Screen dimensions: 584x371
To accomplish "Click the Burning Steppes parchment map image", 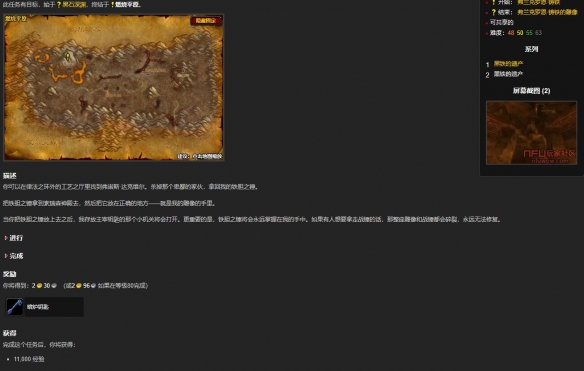I will click(x=114, y=88).
